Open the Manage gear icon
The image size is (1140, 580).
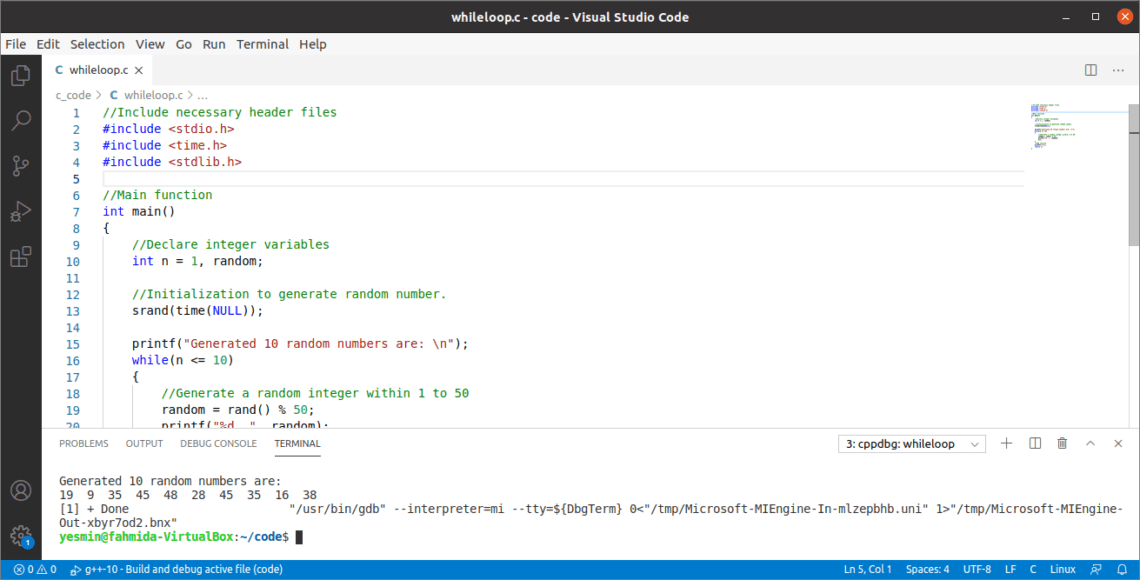tap(20, 533)
